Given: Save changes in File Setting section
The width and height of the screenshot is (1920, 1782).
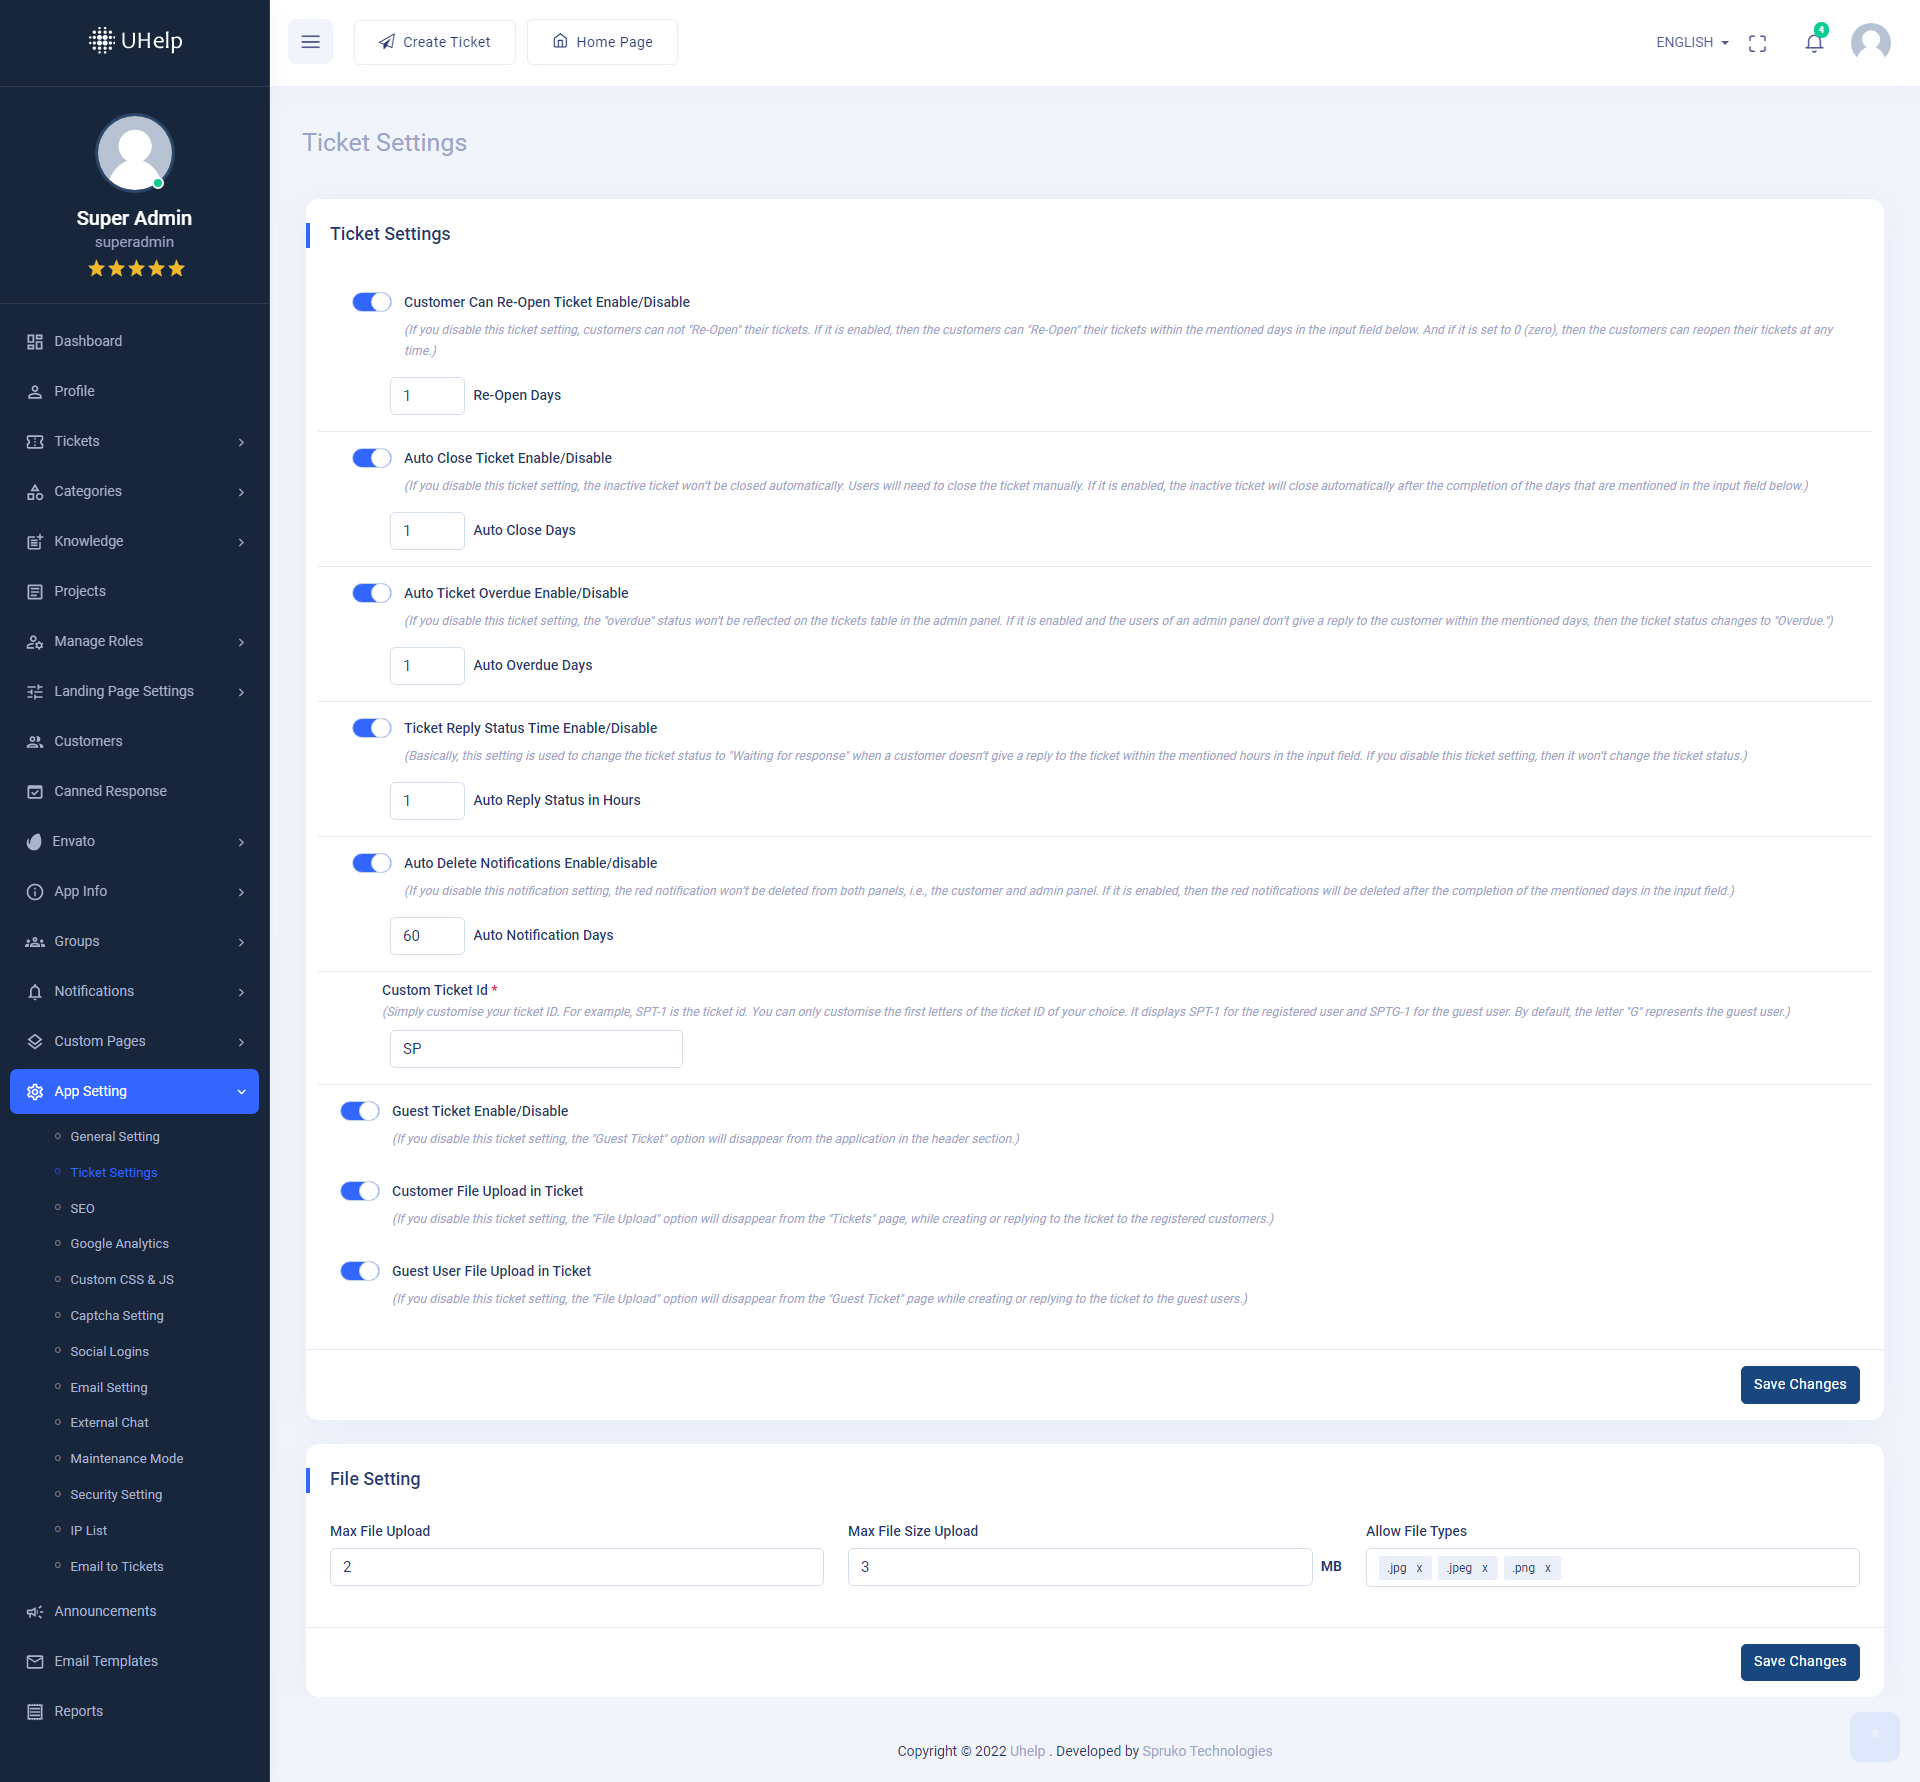Looking at the screenshot, I should tap(1799, 1662).
